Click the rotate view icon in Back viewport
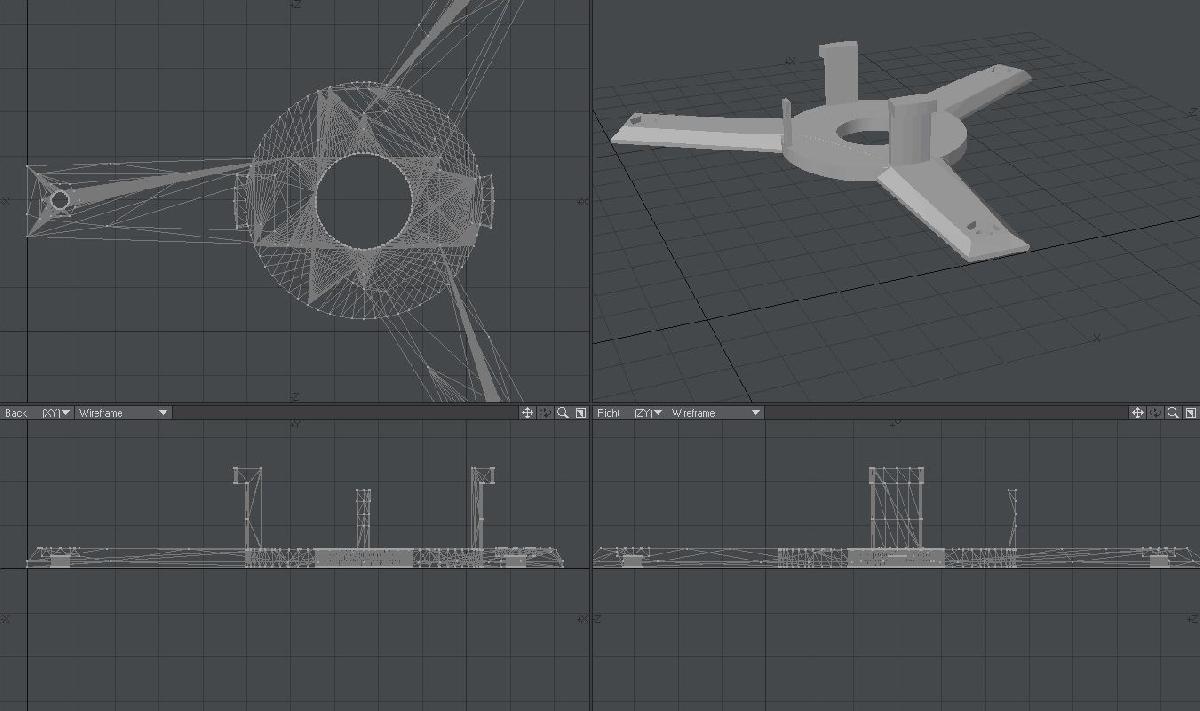The image size is (1200, 711). pyautogui.click(x=545, y=413)
